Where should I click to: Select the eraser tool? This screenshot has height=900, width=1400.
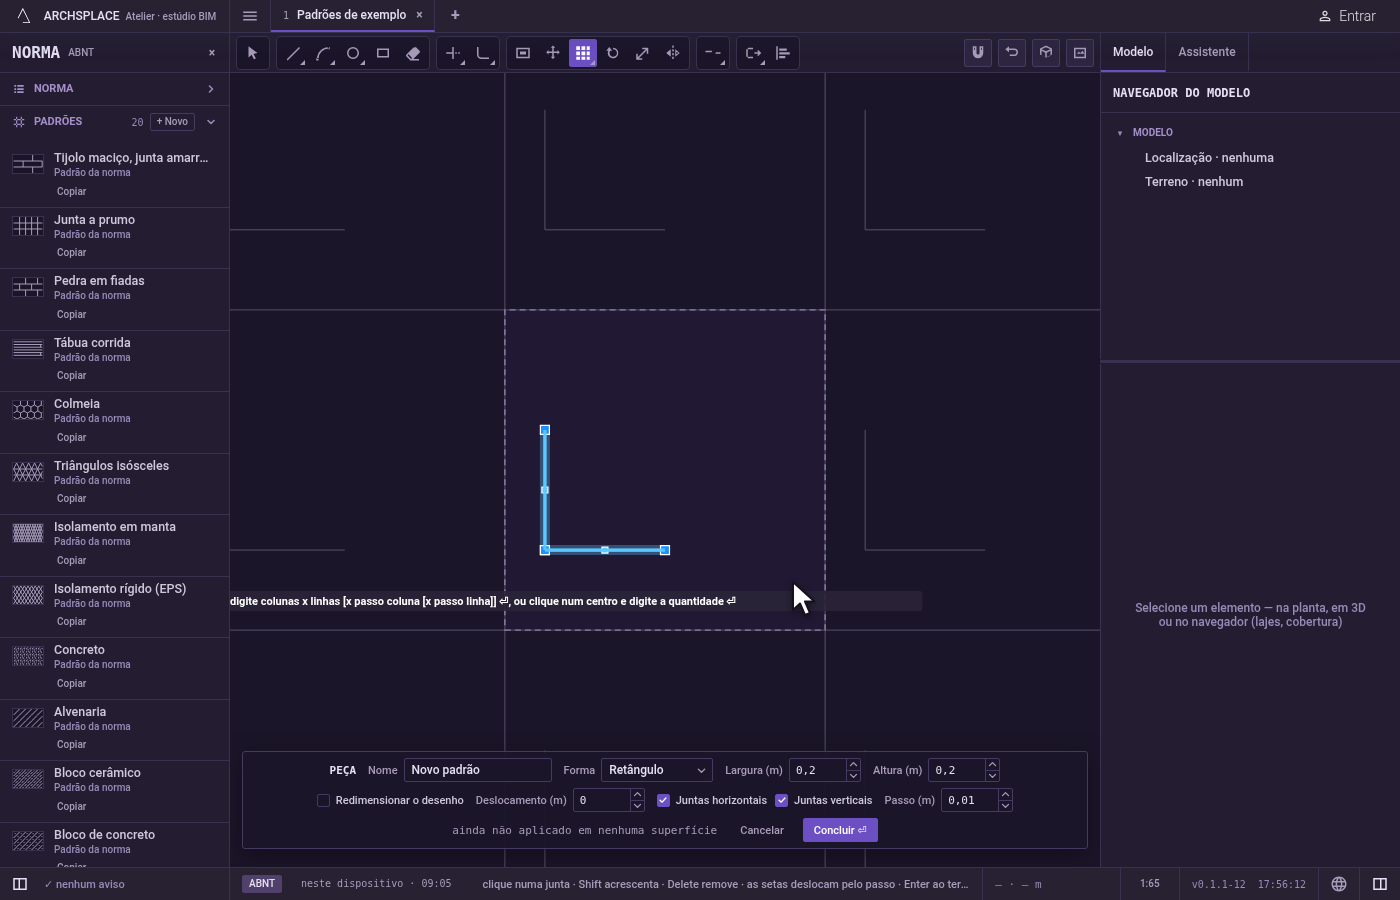pos(413,53)
